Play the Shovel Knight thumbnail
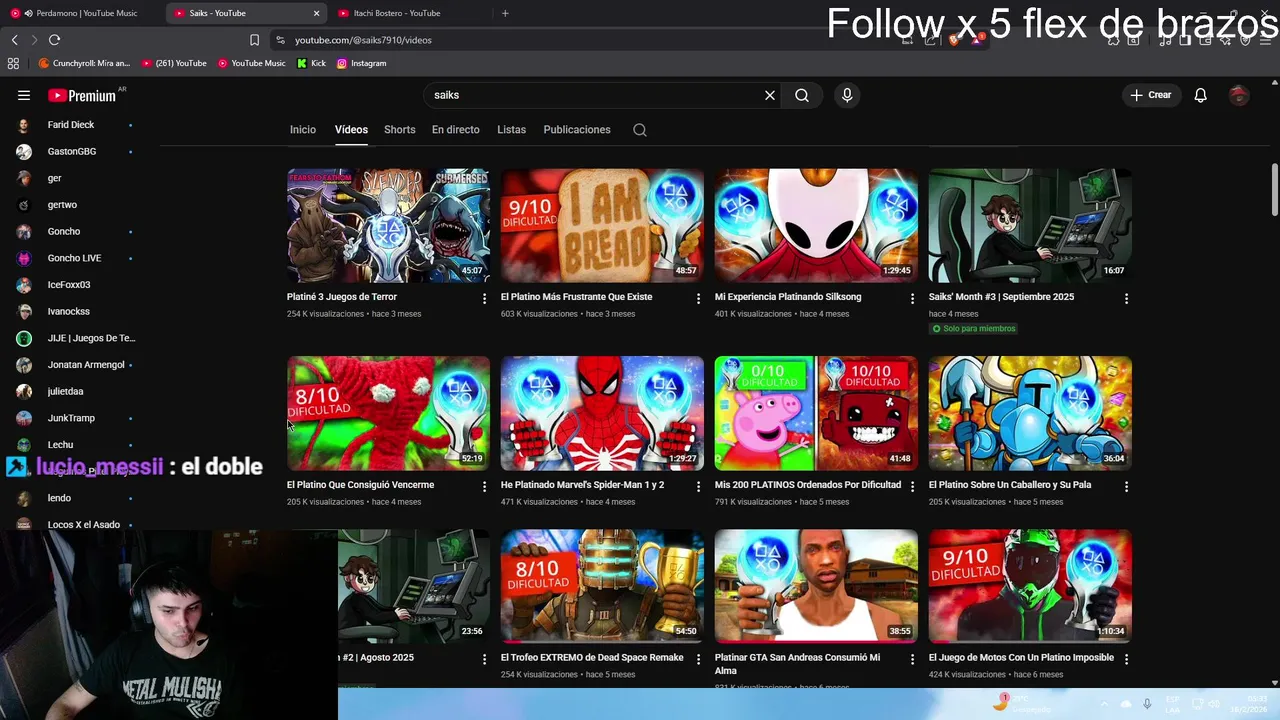Viewport: 1280px width, 720px height. coord(1030,413)
